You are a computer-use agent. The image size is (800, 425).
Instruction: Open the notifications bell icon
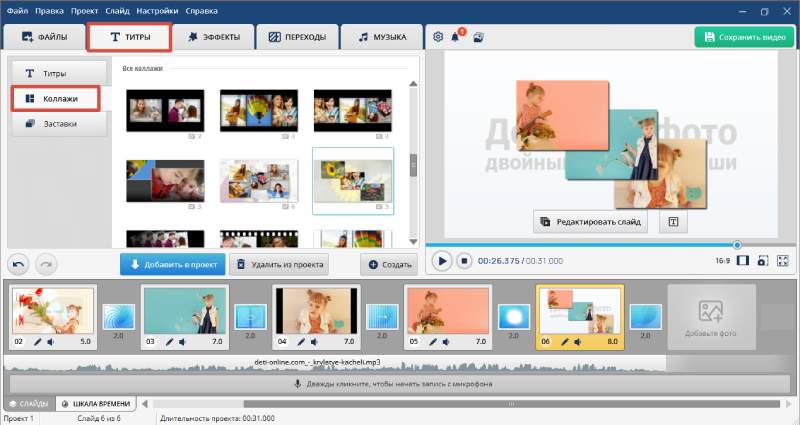[456, 37]
